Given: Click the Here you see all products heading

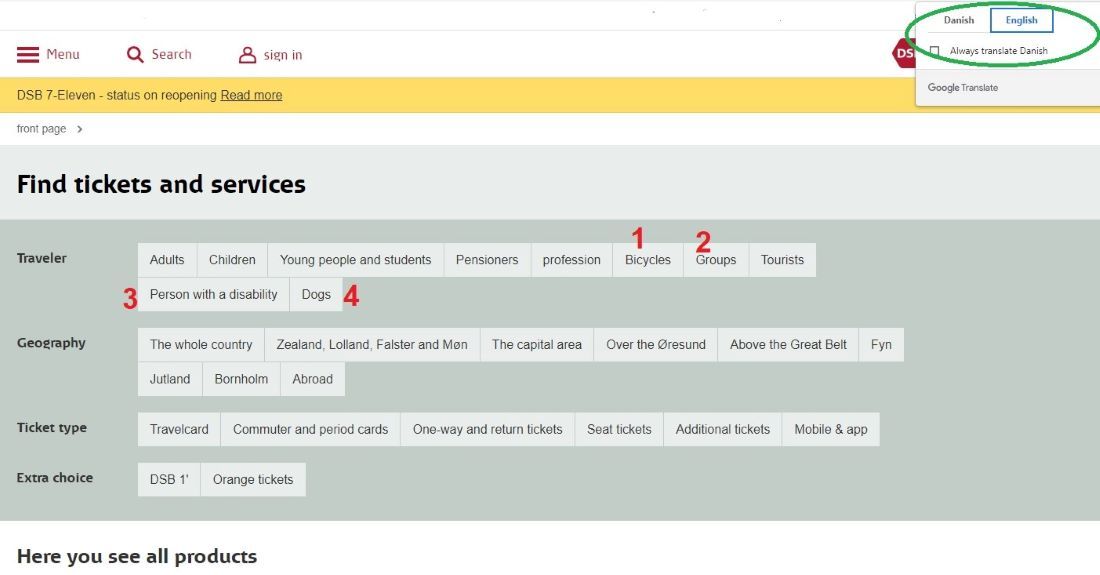Looking at the screenshot, I should 137,557.
